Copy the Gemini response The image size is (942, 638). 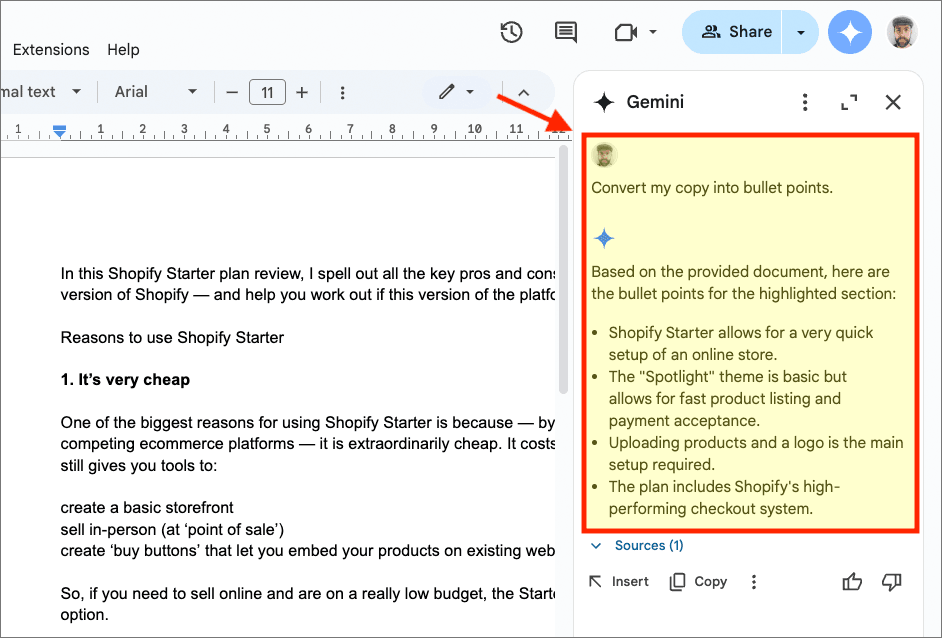coord(699,582)
